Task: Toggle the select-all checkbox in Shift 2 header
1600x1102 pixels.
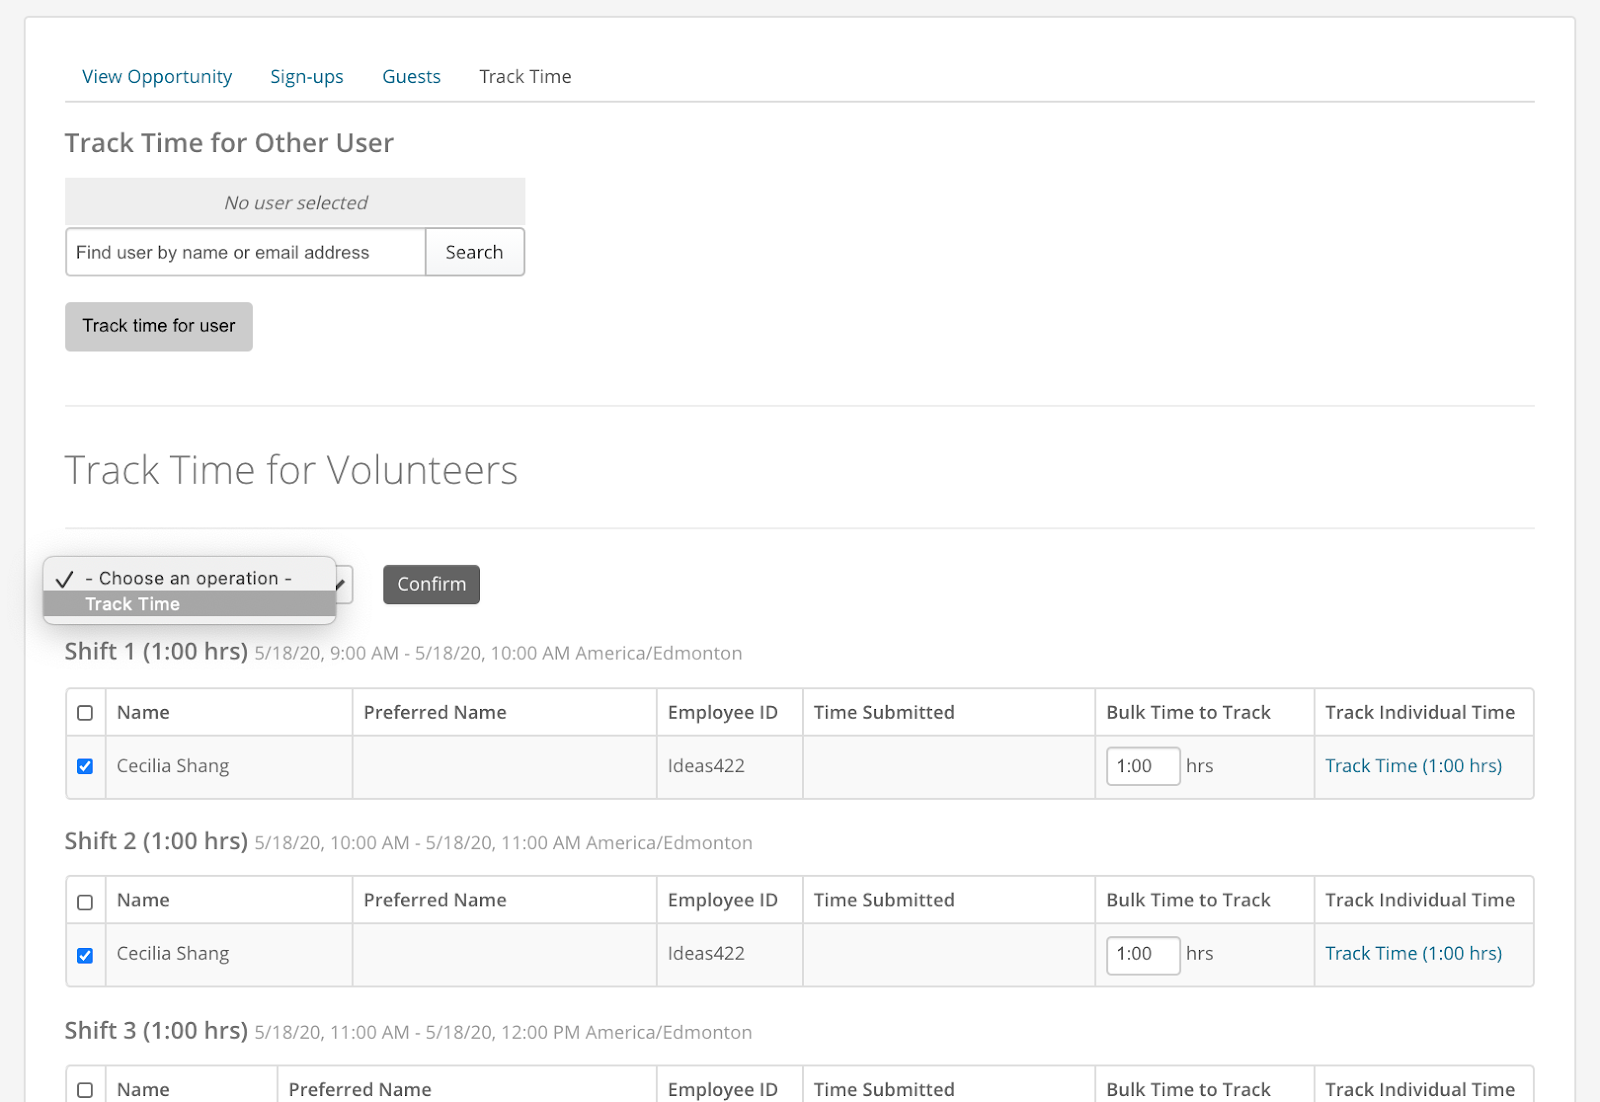Action: [85, 902]
